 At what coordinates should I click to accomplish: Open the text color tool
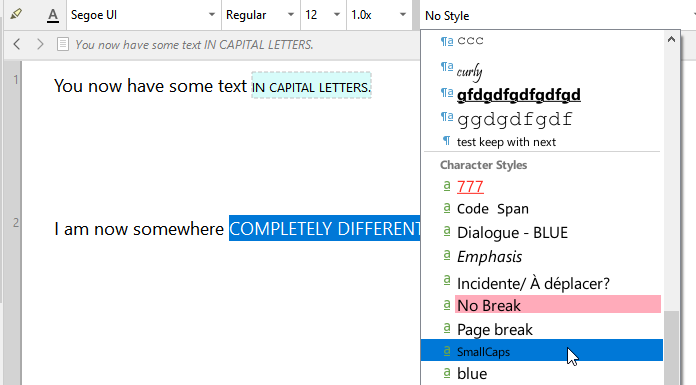tap(52, 15)
